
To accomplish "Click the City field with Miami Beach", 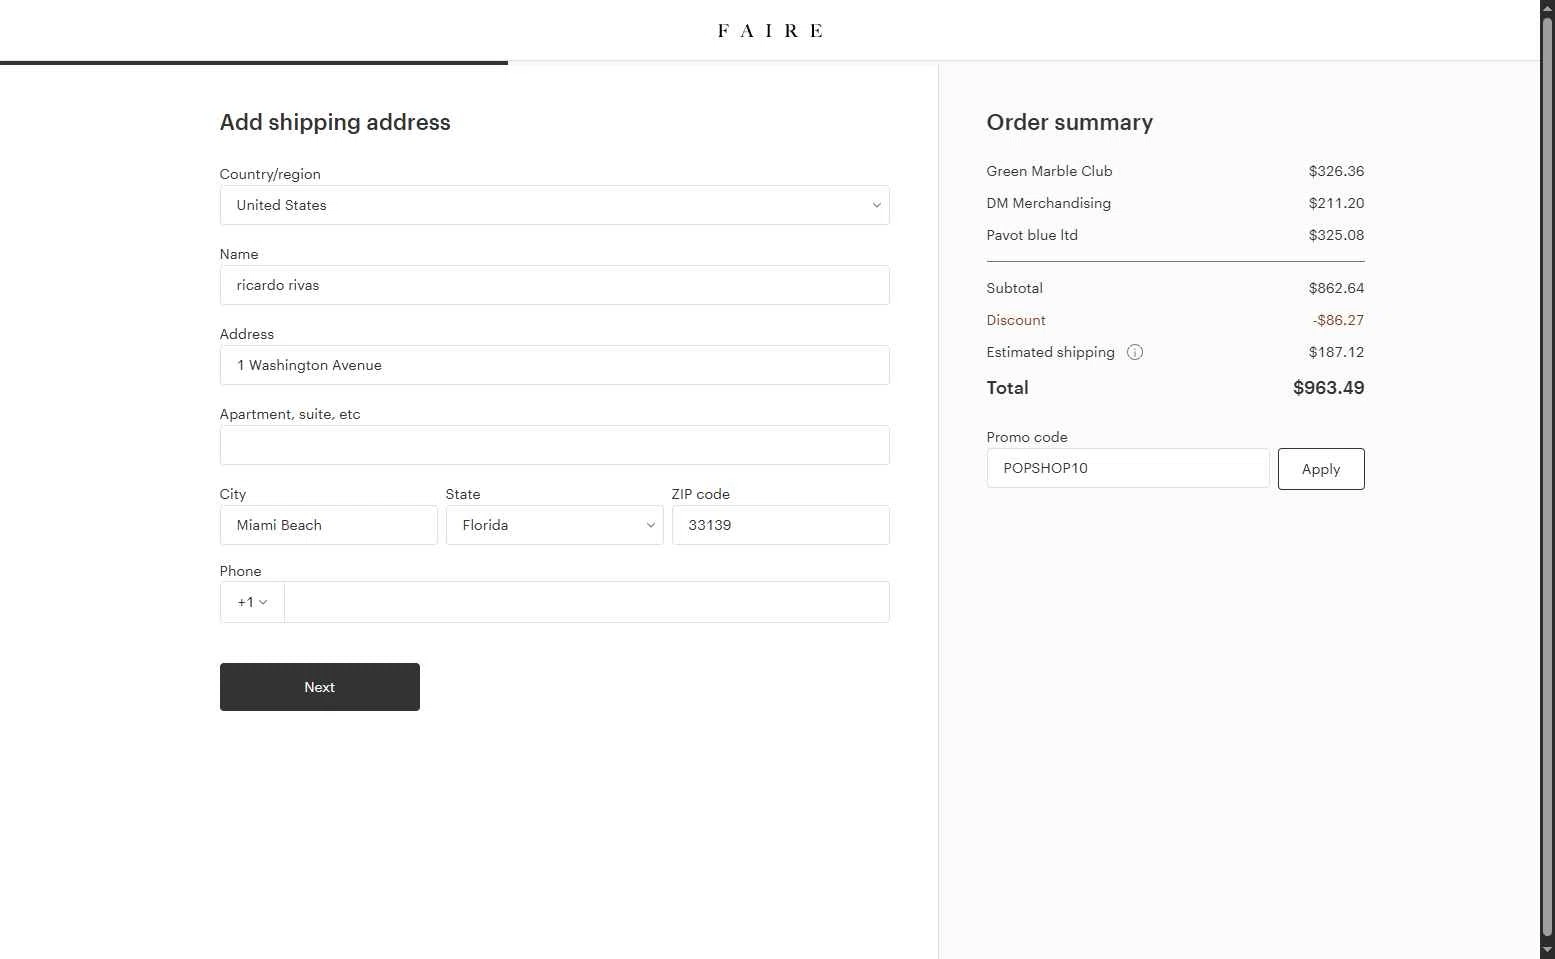I will click(328, 525).
